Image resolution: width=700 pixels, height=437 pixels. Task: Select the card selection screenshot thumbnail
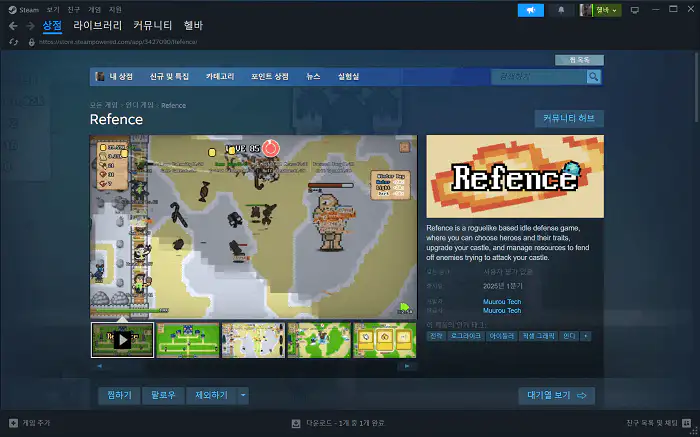(x=384, y=340)
